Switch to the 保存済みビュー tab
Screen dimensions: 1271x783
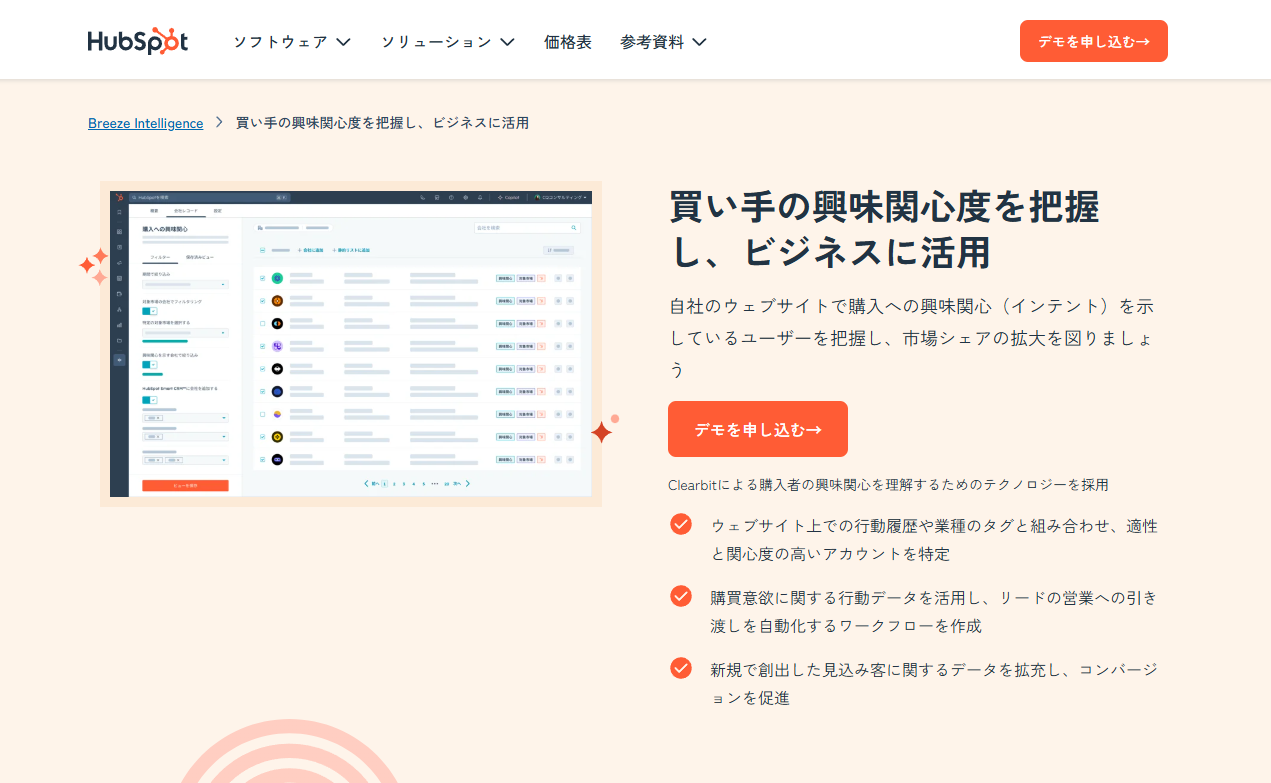click(x=199, y=257)
